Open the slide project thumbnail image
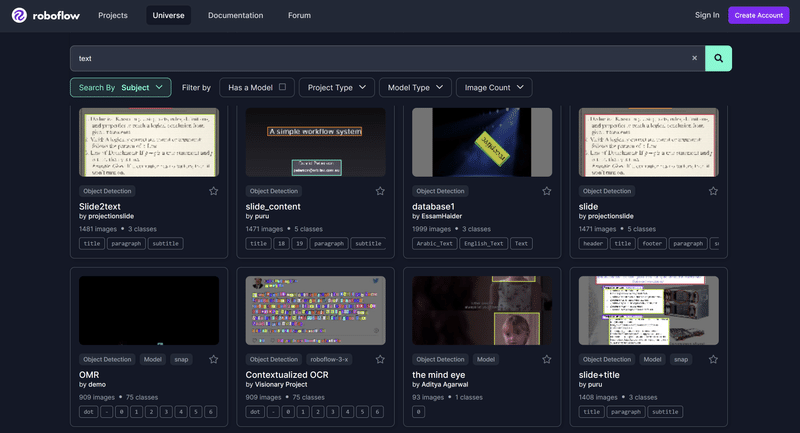The image size is (800, 433). [648, 142]
